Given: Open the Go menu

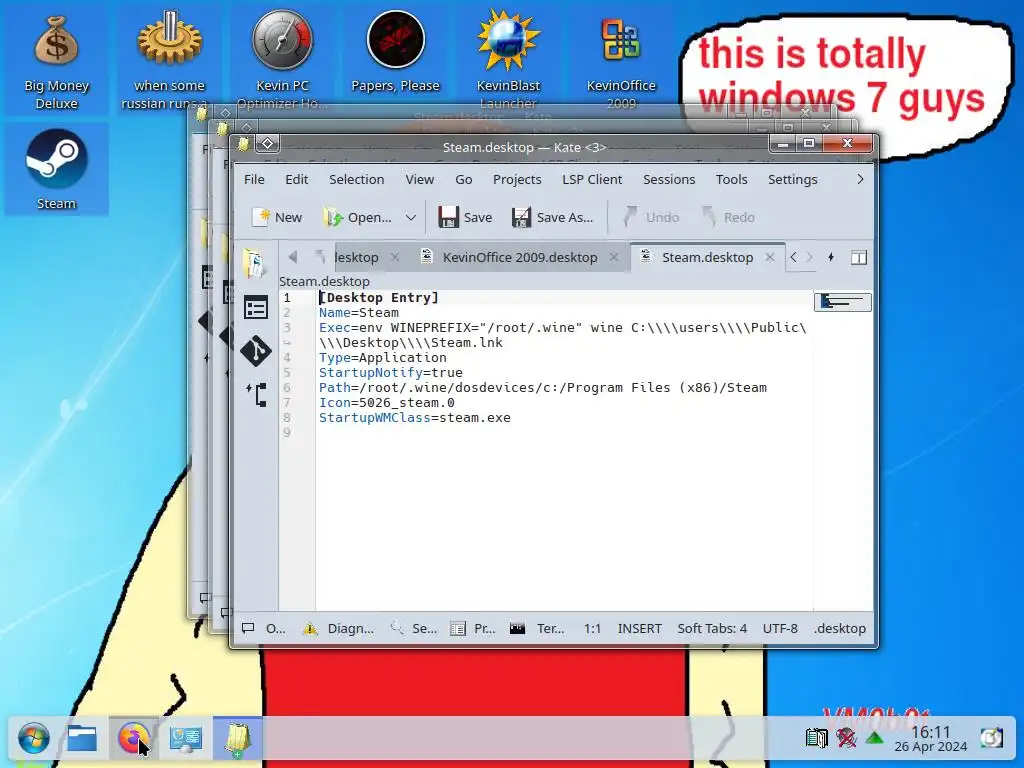Looking at the screenshot, I should click(464, 180).
